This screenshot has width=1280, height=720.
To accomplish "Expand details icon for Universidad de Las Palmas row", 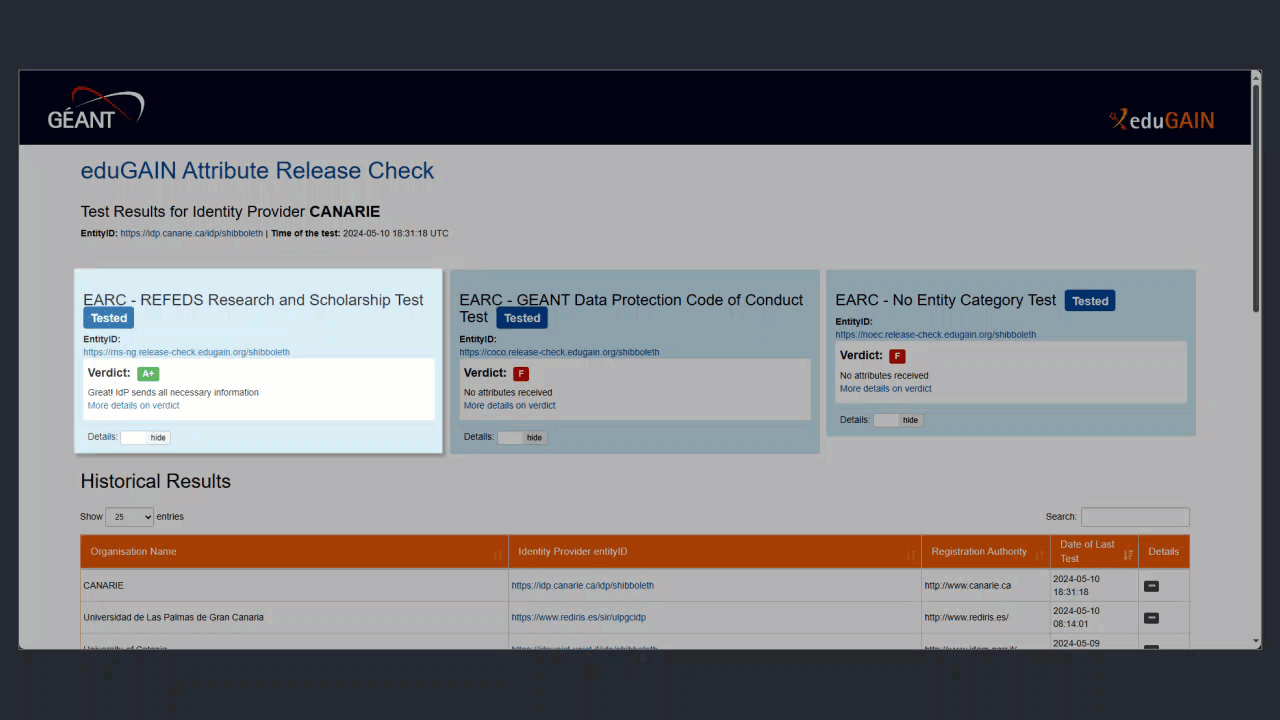I will [x=1151, y=618].
